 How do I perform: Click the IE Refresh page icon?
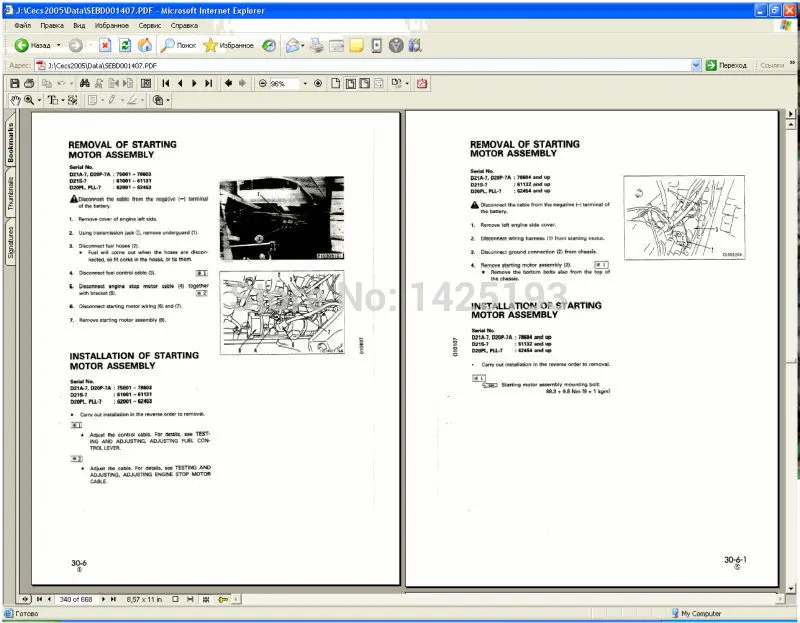pyautogui.click(x=125, y=45)
